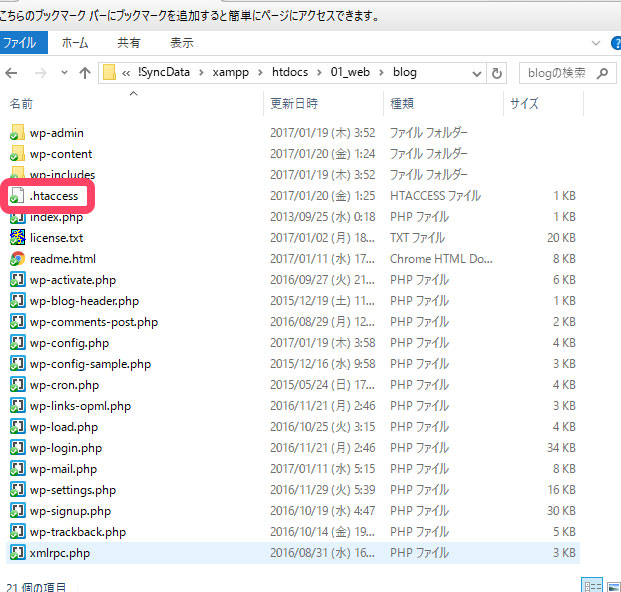The image size is (621, 592).
Task: Click the 34 KB size cell
Action: click(561, 447)
